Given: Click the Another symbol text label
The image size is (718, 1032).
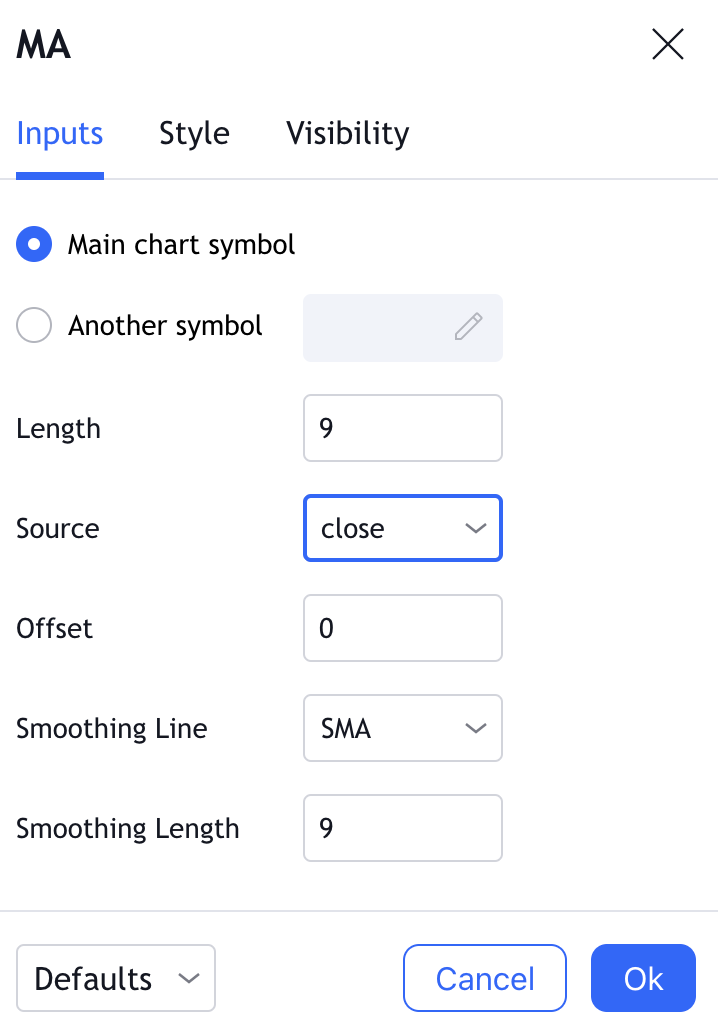Looking at the screenshot, I should pyautogui.click(x=165, y=326).
